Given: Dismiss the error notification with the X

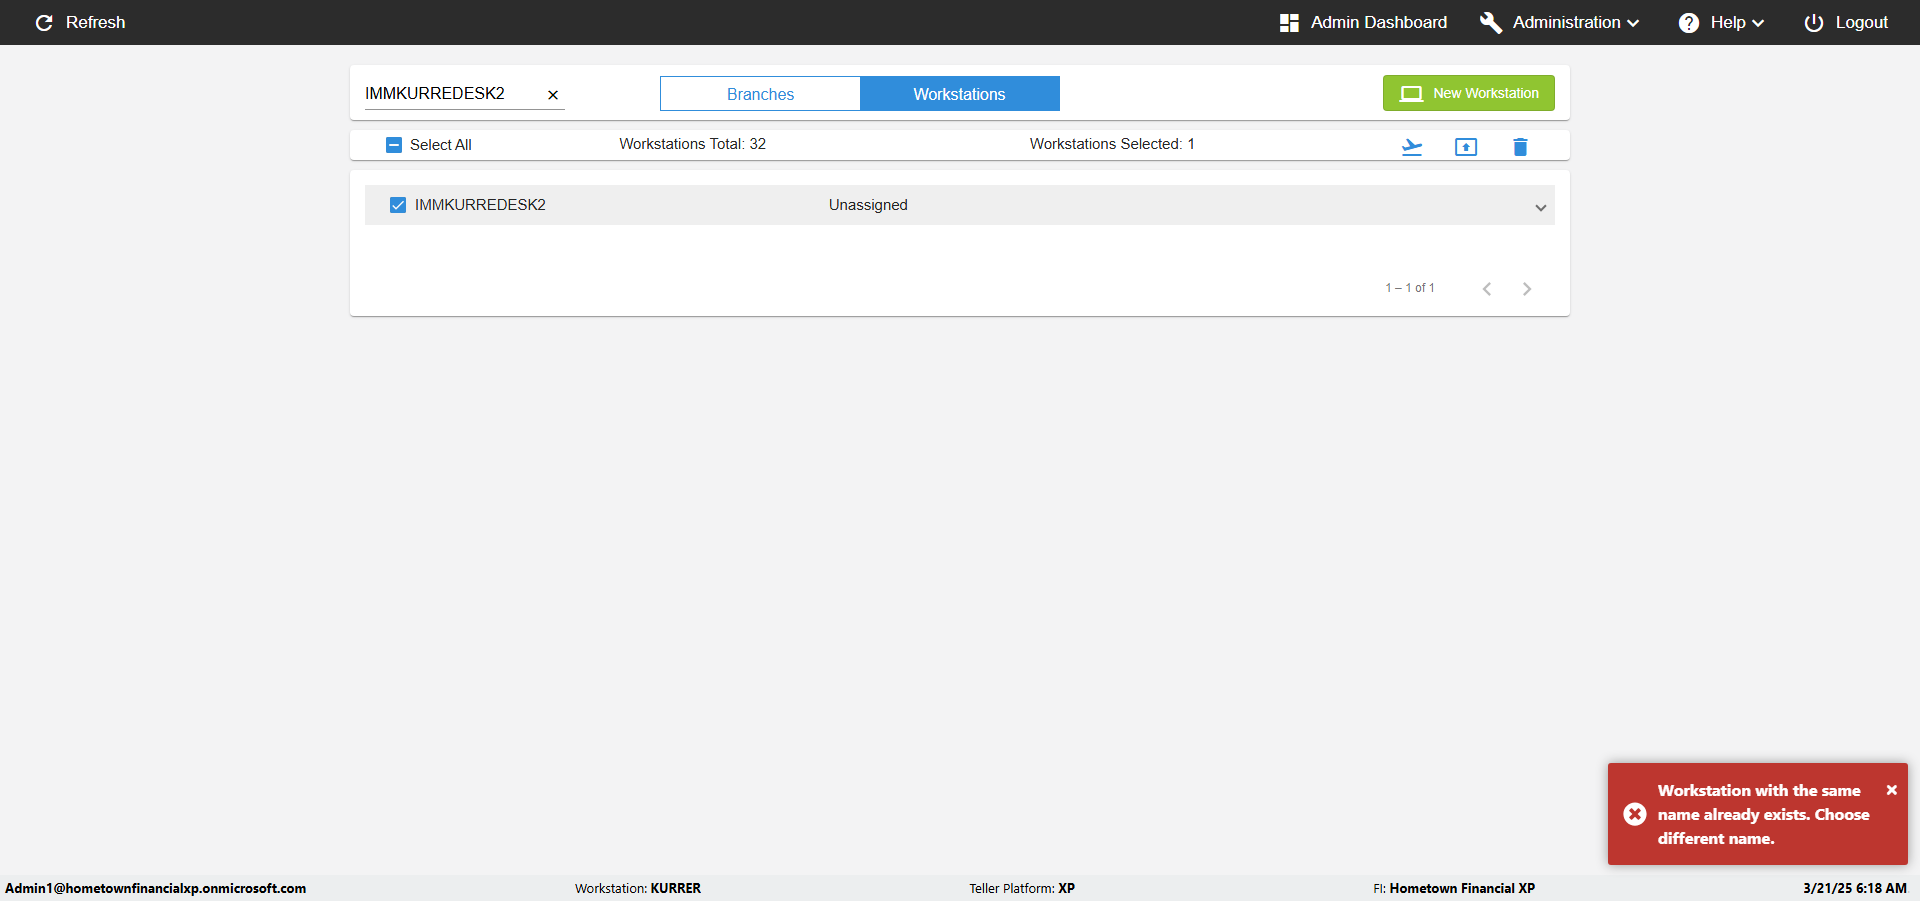Looking at the screenshot, I should (1892, 790).
